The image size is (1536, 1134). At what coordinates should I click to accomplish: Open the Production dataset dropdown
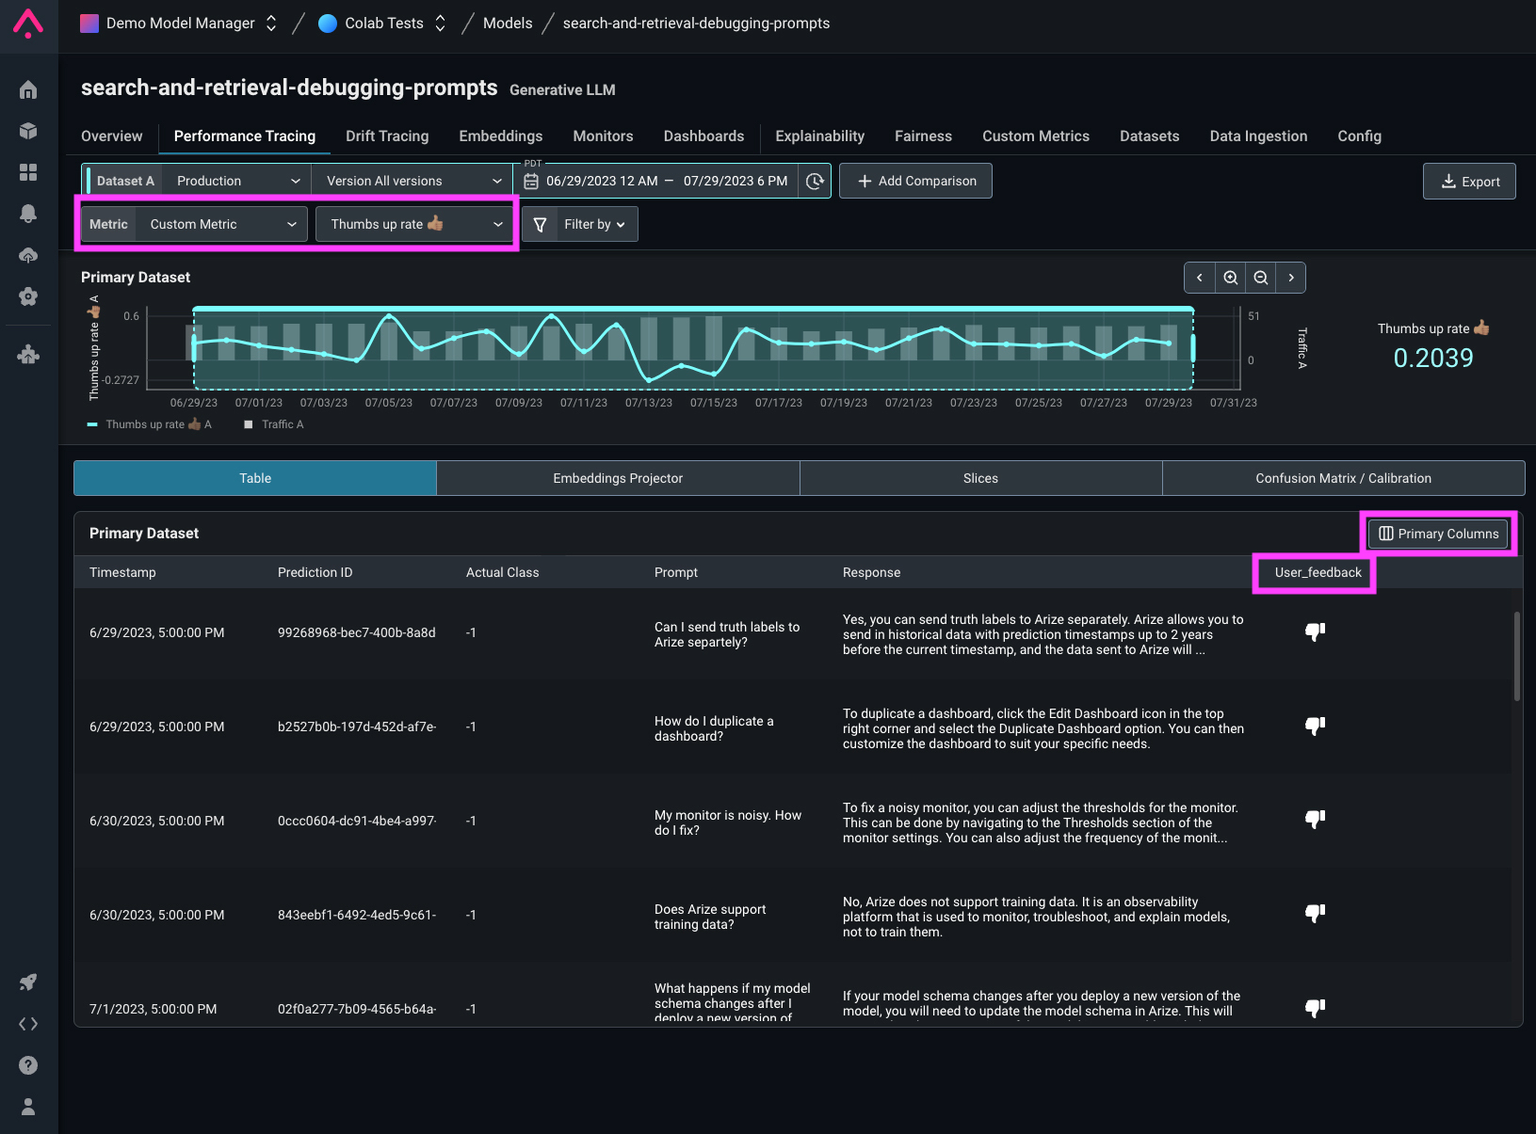(x=236, y=180)
